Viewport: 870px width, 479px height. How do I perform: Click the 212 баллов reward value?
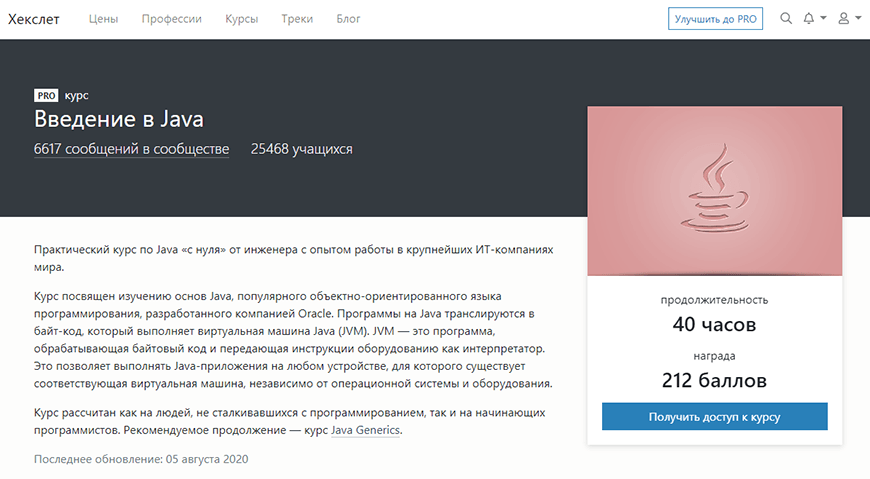(x=714, y=380)
